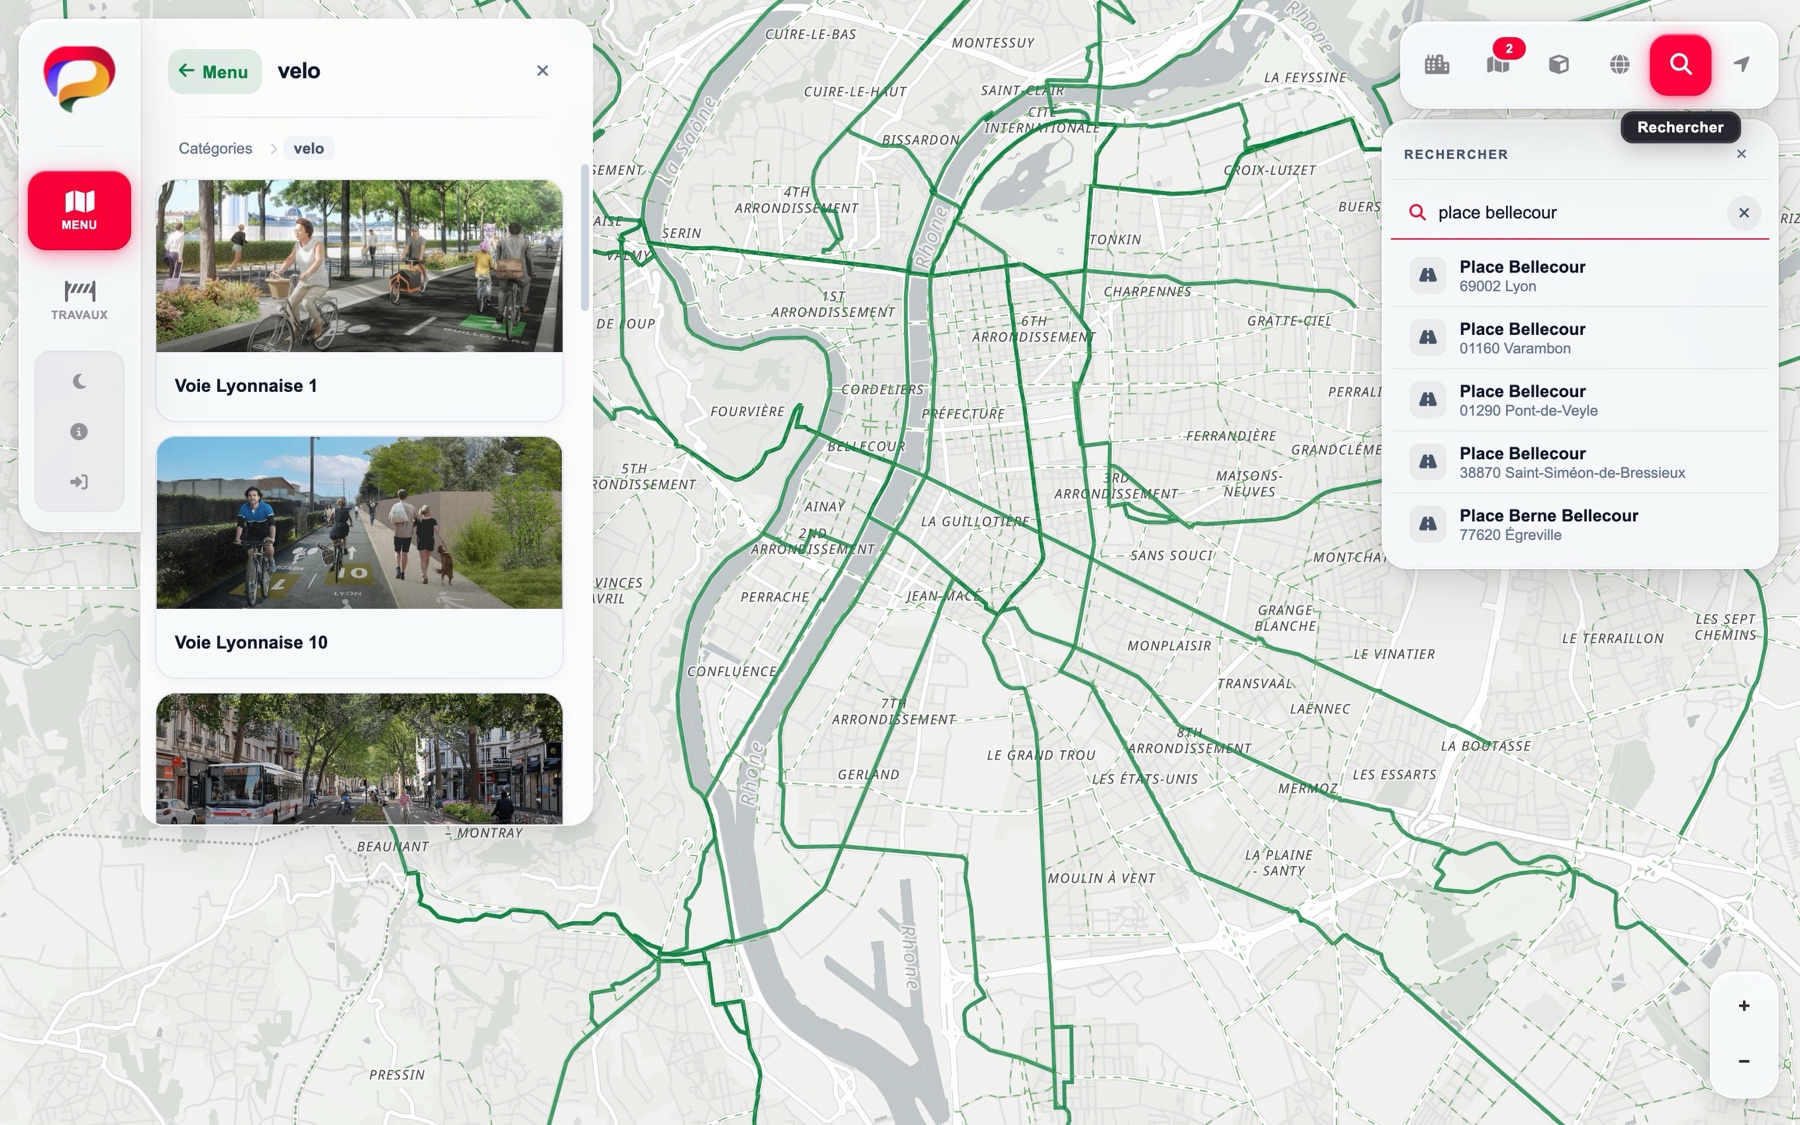Switch to the TRAVAUX section
1800x1125 pixels.
(79, 300)
